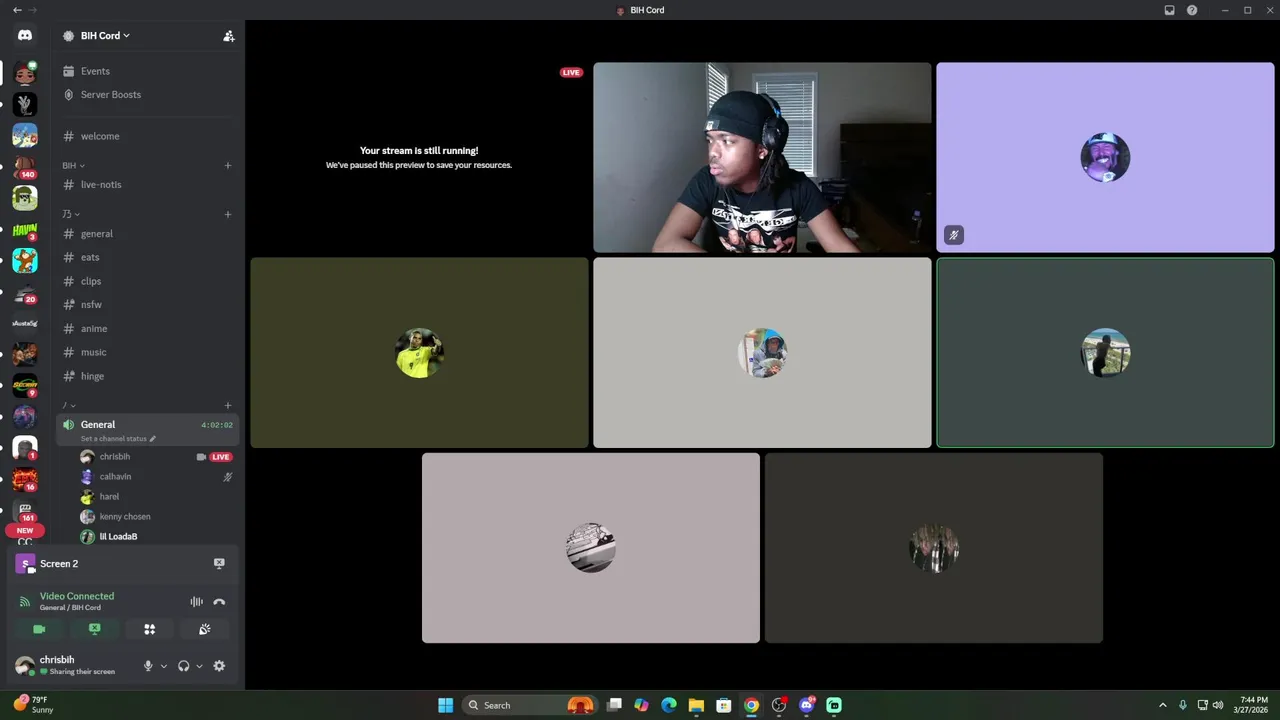1280x720 pixels.
Task: Focus the green-outlined speaking participant tile
Action: [x=1105, y=353]
